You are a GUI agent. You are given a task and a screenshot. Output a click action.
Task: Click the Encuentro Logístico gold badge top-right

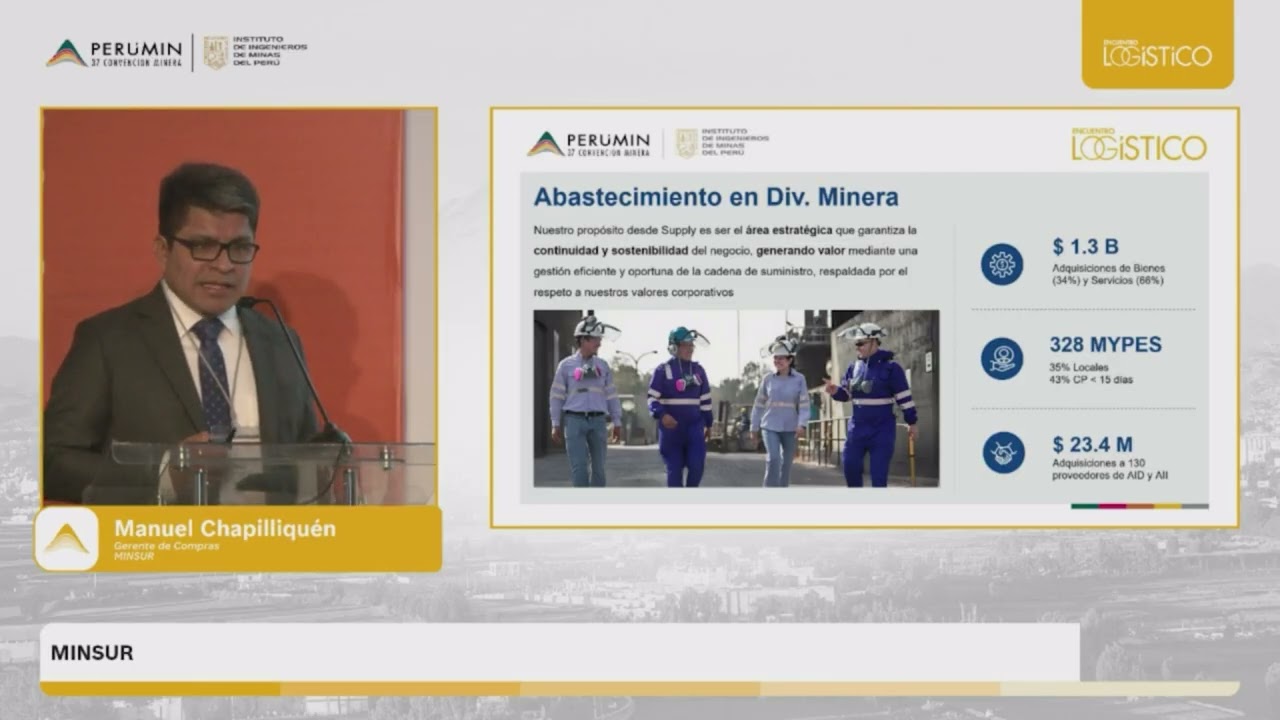click(1157, 44)
